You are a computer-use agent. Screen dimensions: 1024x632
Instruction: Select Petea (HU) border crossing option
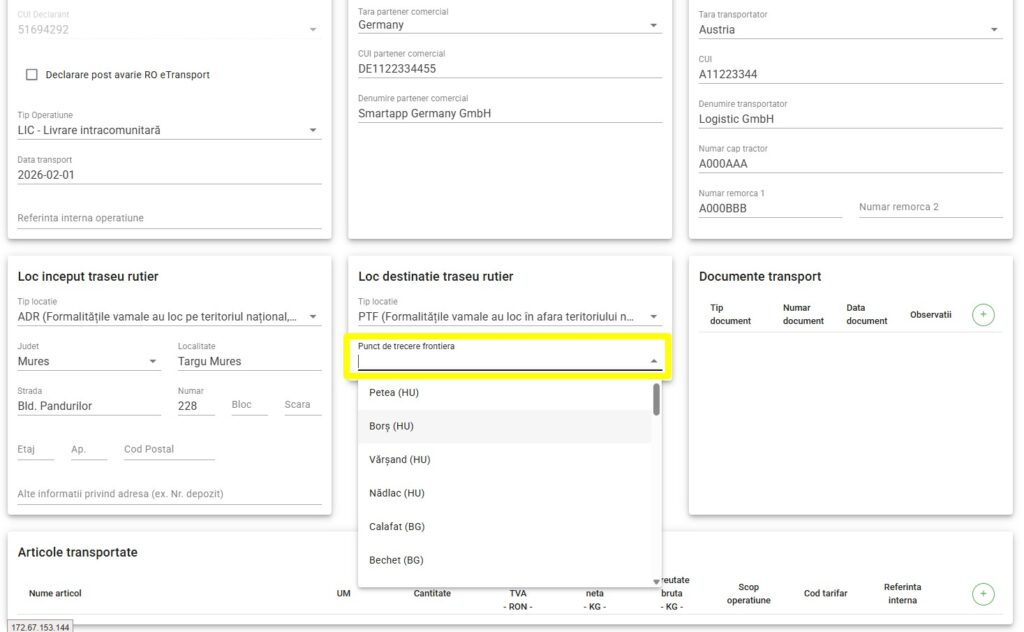point(394,393)
